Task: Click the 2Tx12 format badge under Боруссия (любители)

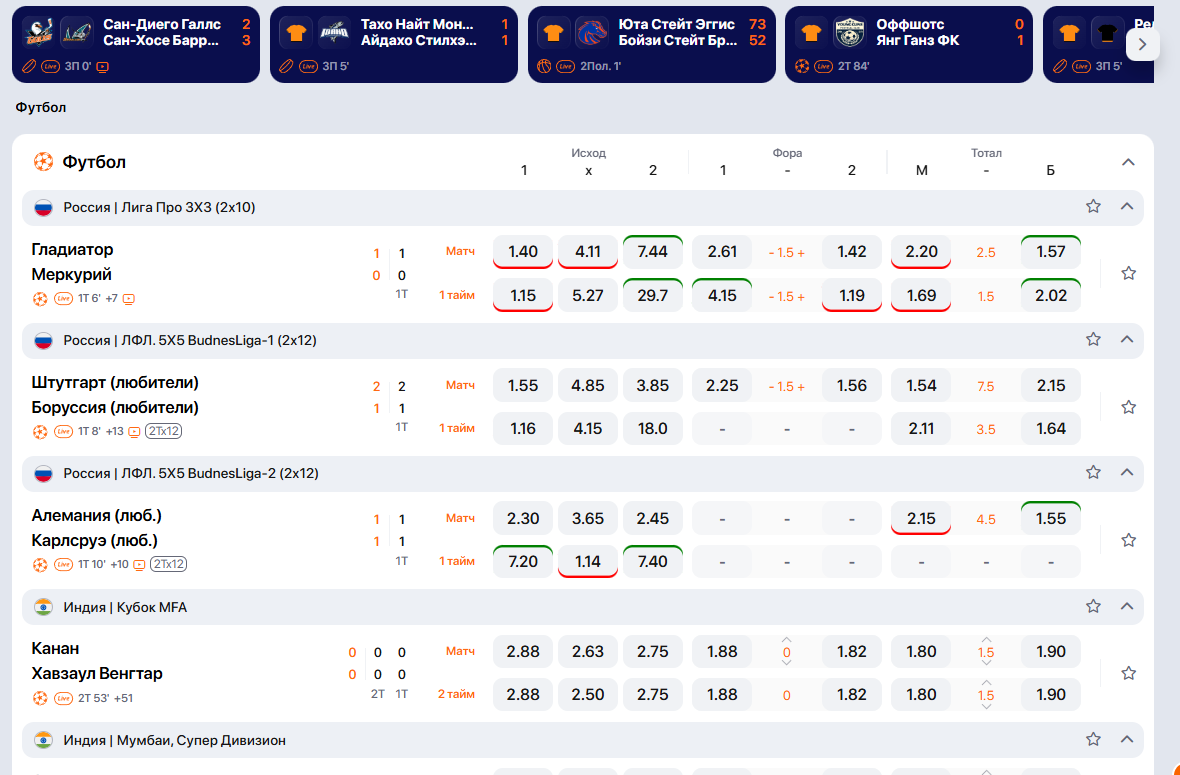Action: pos(164,431)
